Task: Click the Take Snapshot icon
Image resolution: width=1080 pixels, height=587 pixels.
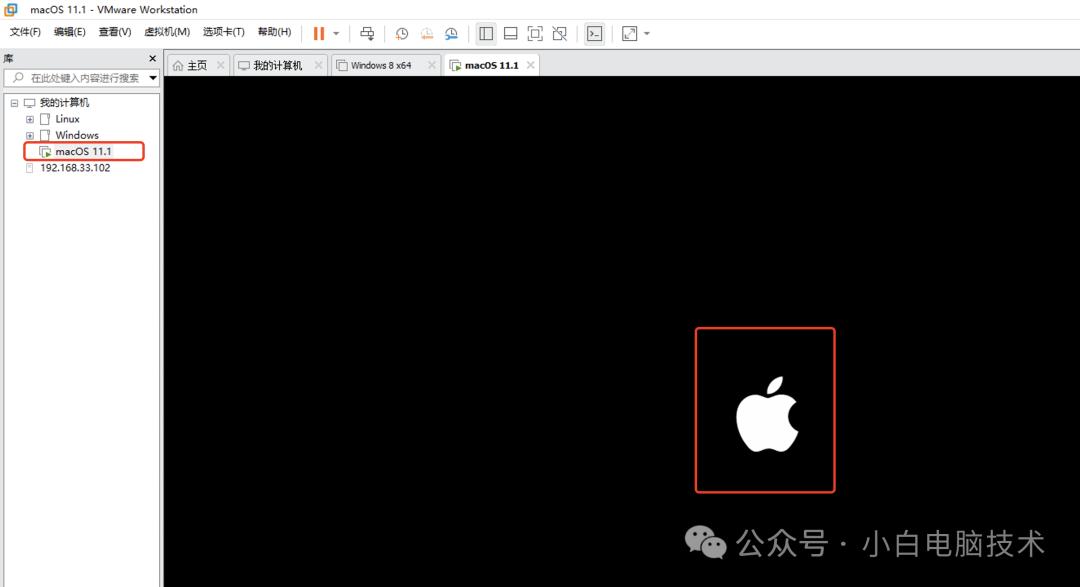Action: 401,33
